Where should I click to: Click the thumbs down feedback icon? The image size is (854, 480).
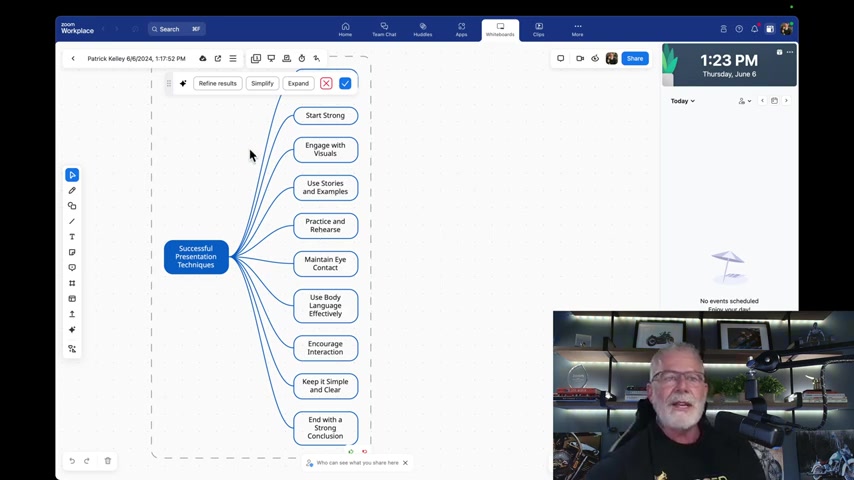pyautogui.click(x=364, y=452)
